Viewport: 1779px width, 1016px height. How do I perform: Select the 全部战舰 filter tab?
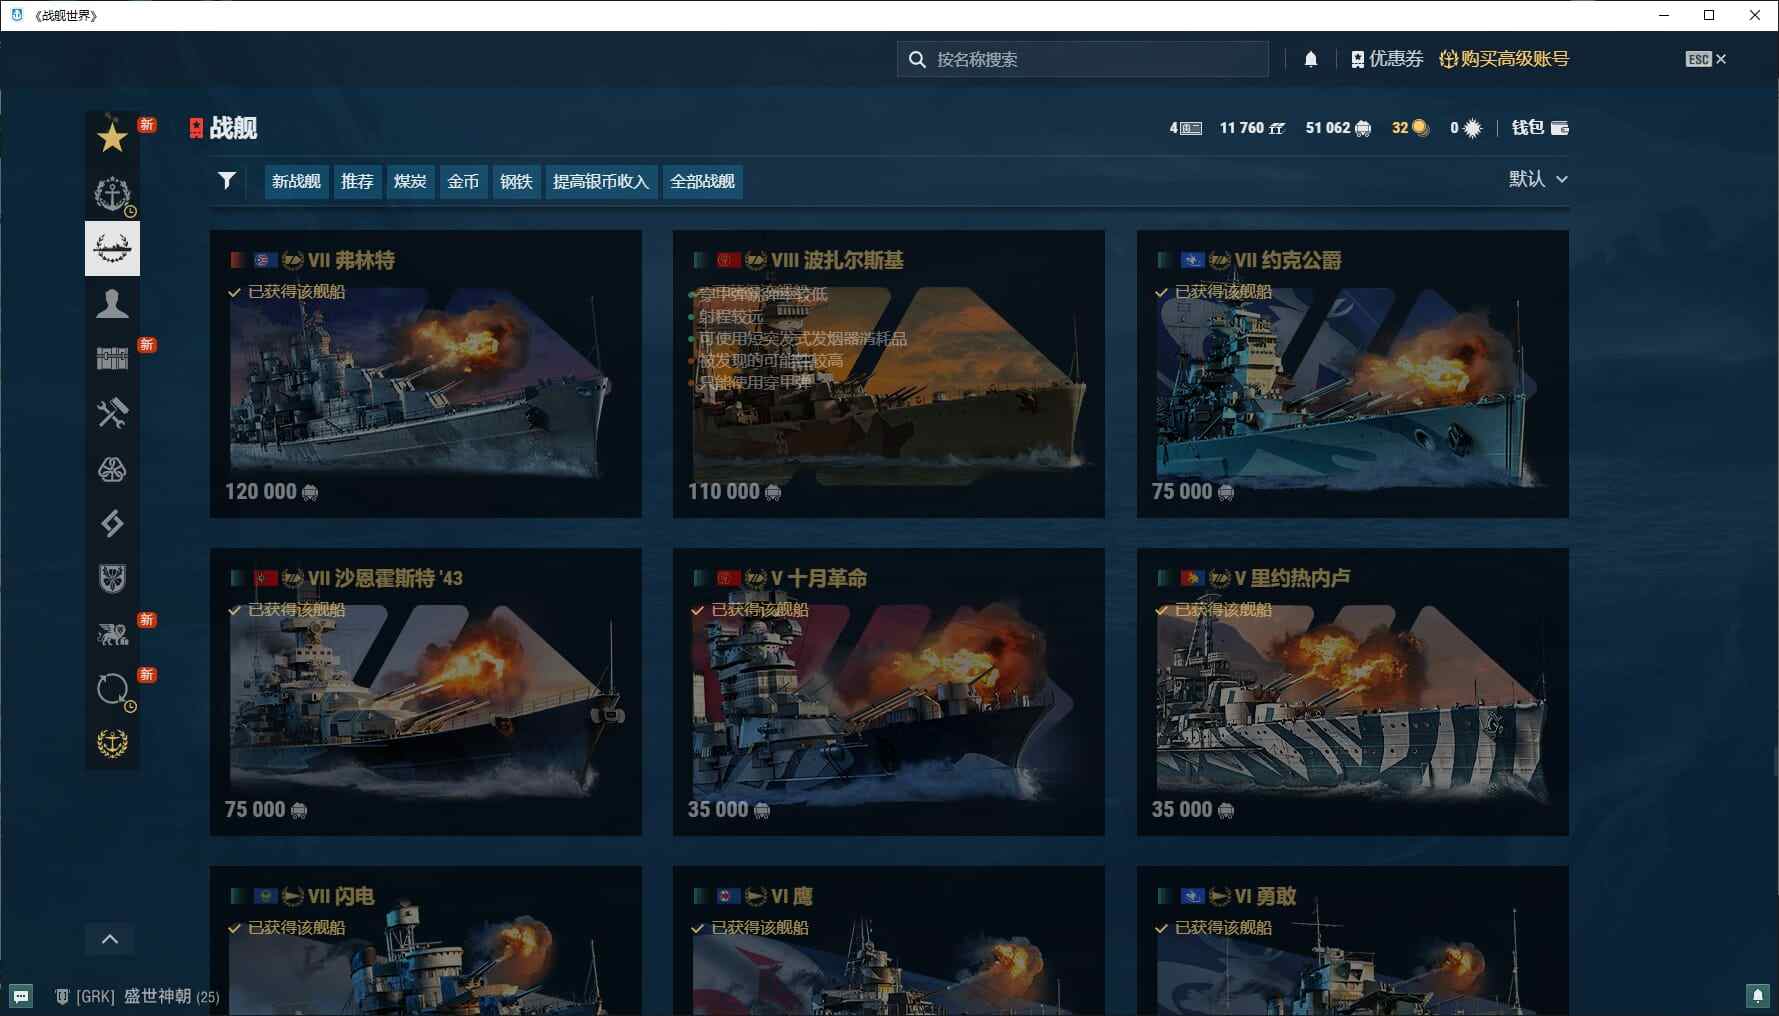coord(702,181)
